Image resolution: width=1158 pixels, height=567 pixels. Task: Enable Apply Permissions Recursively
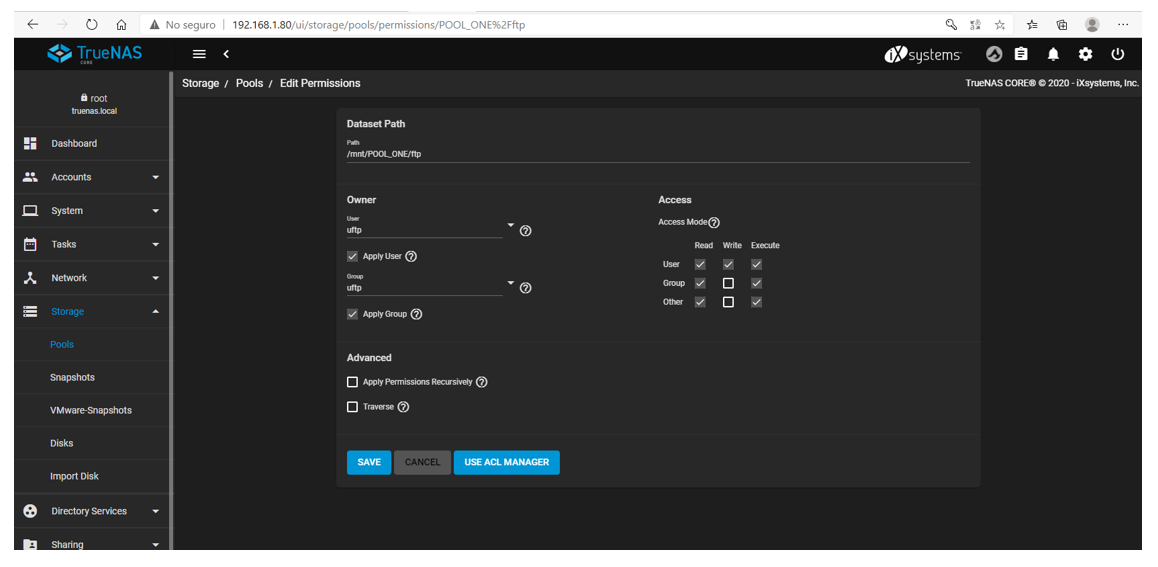[352, 382]
